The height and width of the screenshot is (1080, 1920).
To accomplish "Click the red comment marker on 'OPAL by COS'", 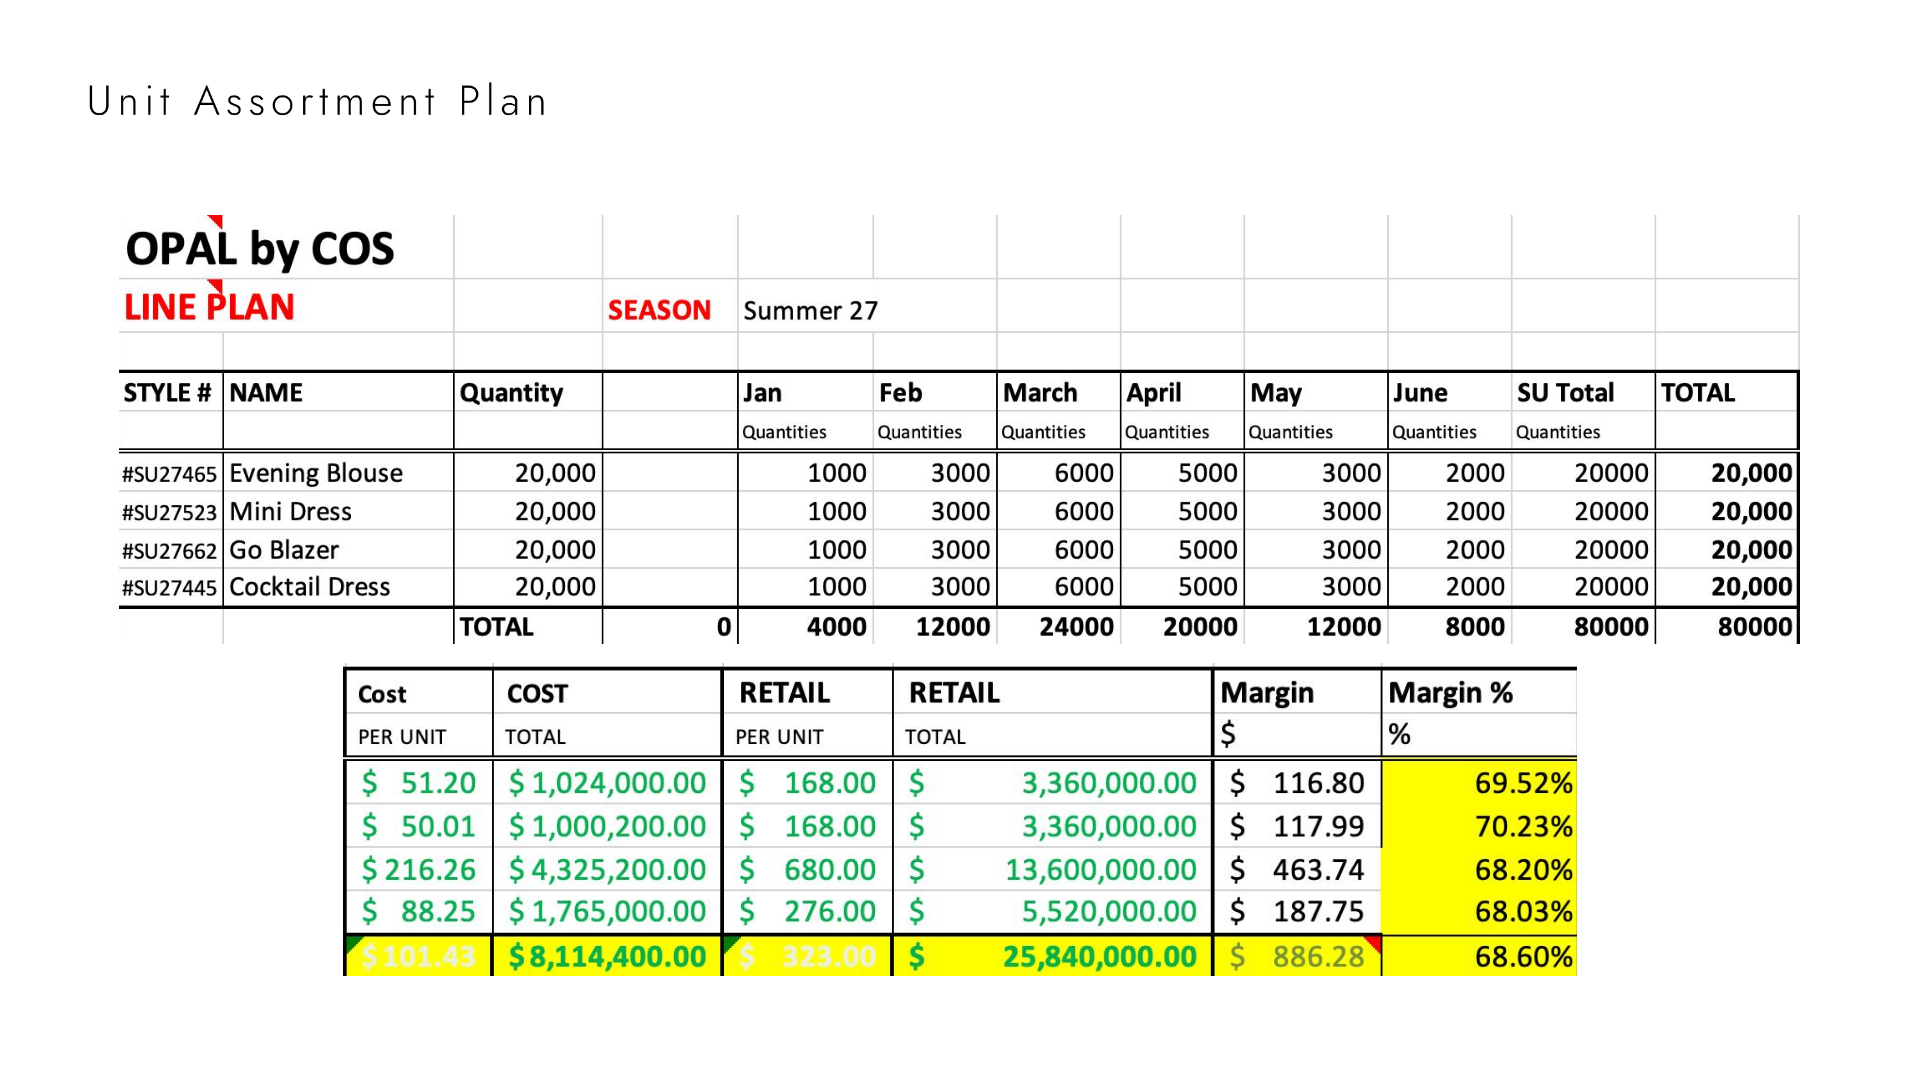I will [x=216, y=221].
